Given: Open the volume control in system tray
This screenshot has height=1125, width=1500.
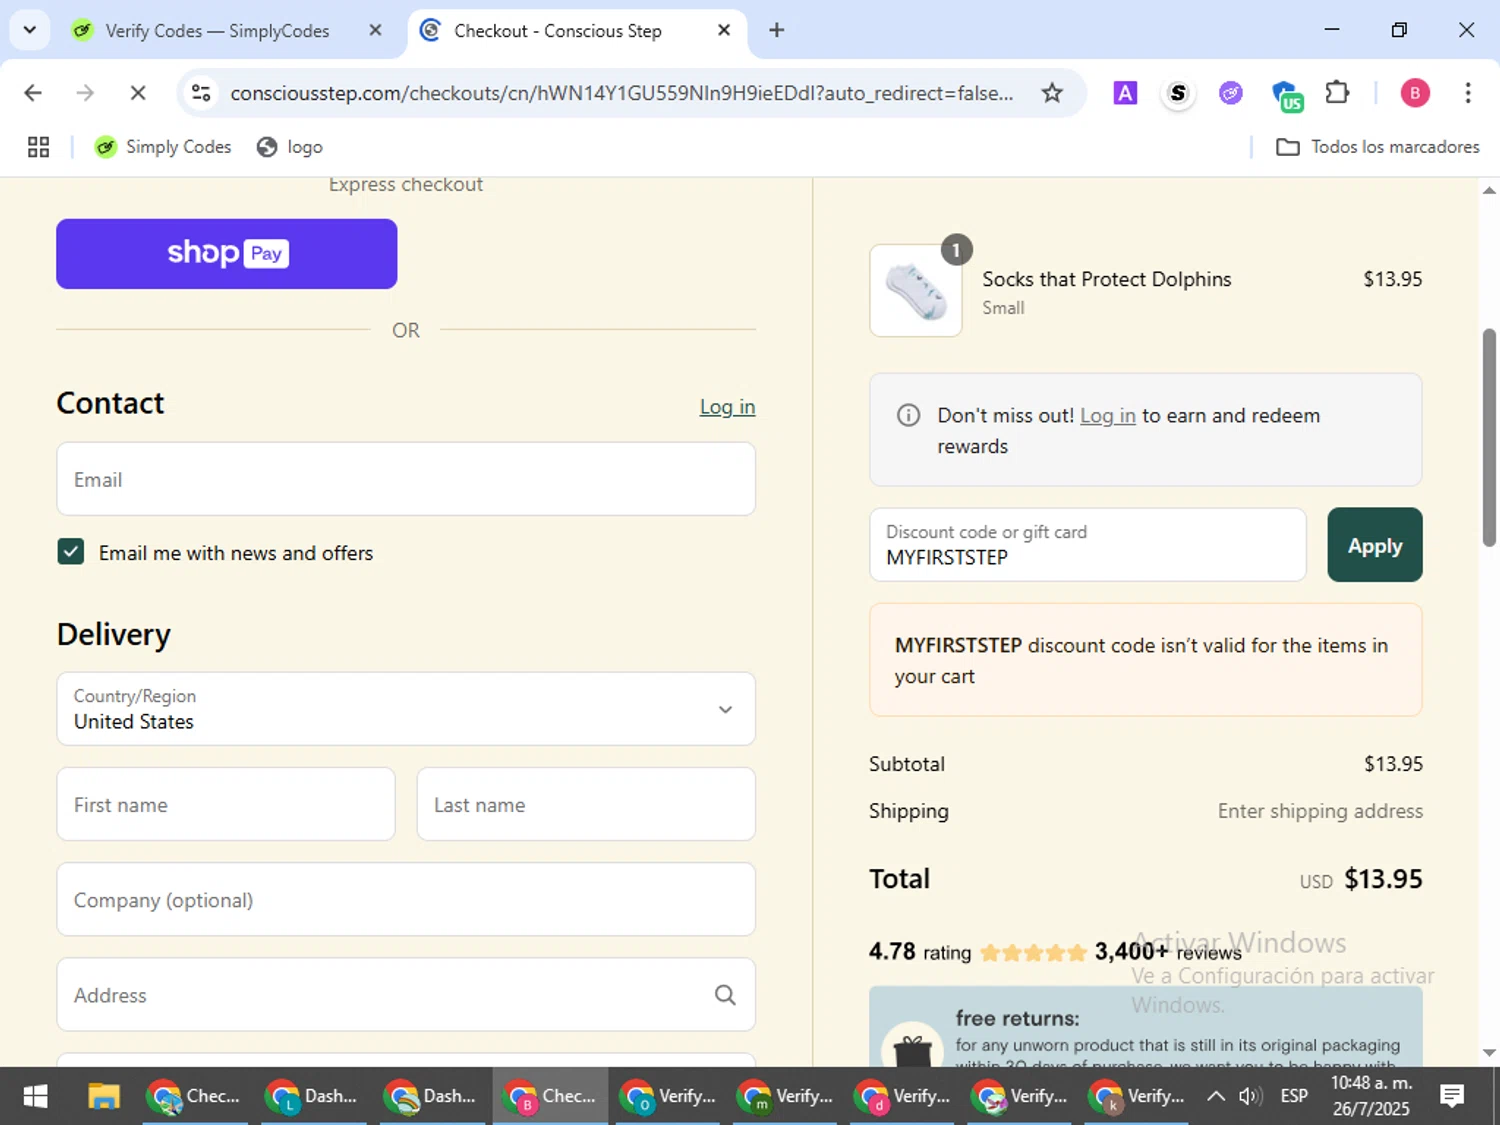Looking at the screenshot, I should coord(1250,1097).
